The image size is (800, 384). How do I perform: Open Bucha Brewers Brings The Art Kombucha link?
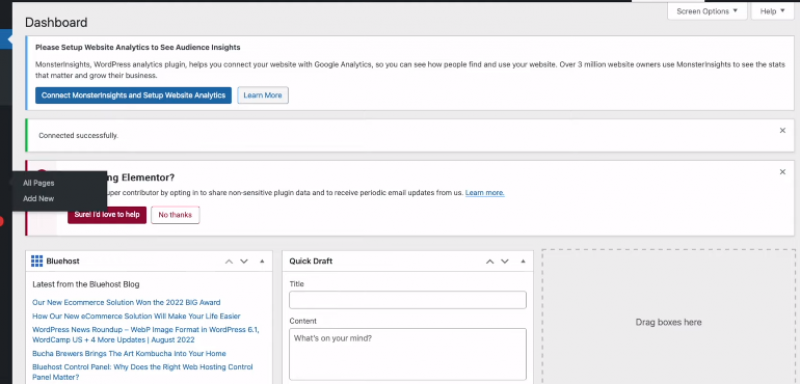[x=129, y=353]
